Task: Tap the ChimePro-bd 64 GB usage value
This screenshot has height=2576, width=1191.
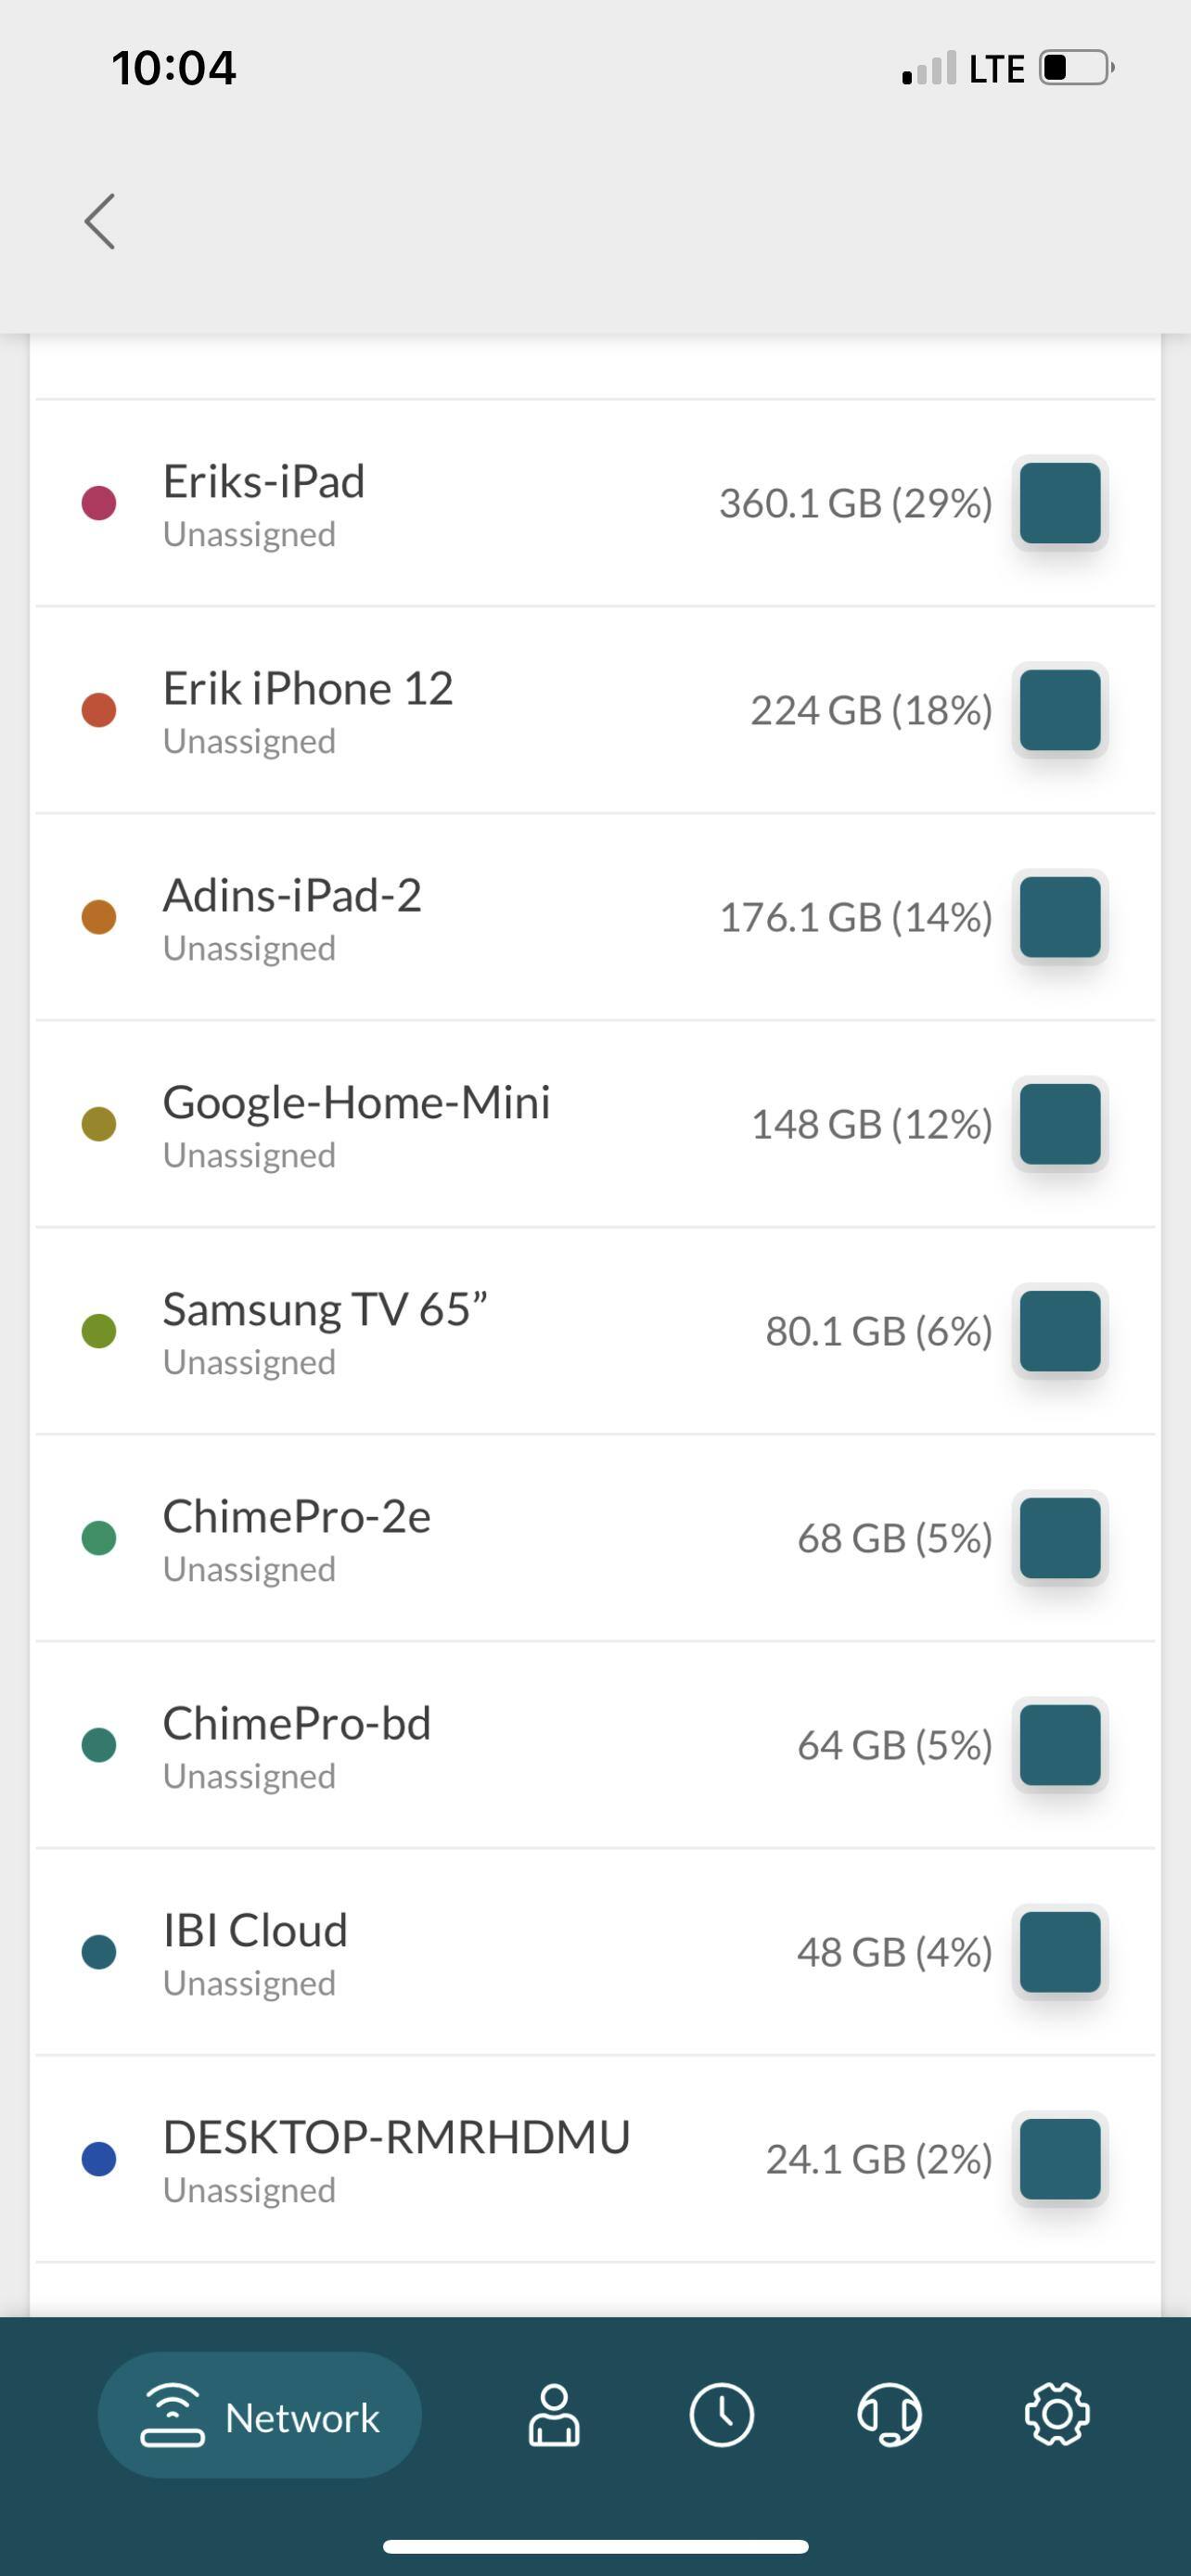Action: (x=894, y=1745)
